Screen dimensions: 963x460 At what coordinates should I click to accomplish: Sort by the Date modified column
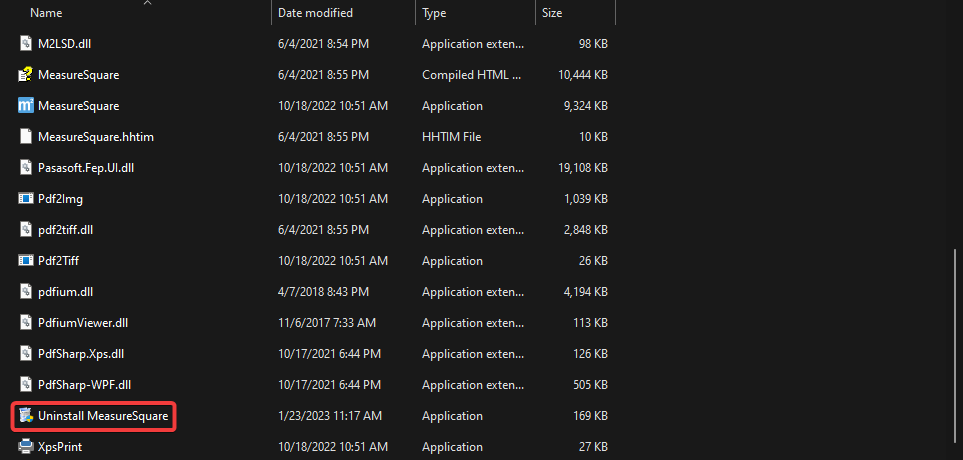point(315,14)
